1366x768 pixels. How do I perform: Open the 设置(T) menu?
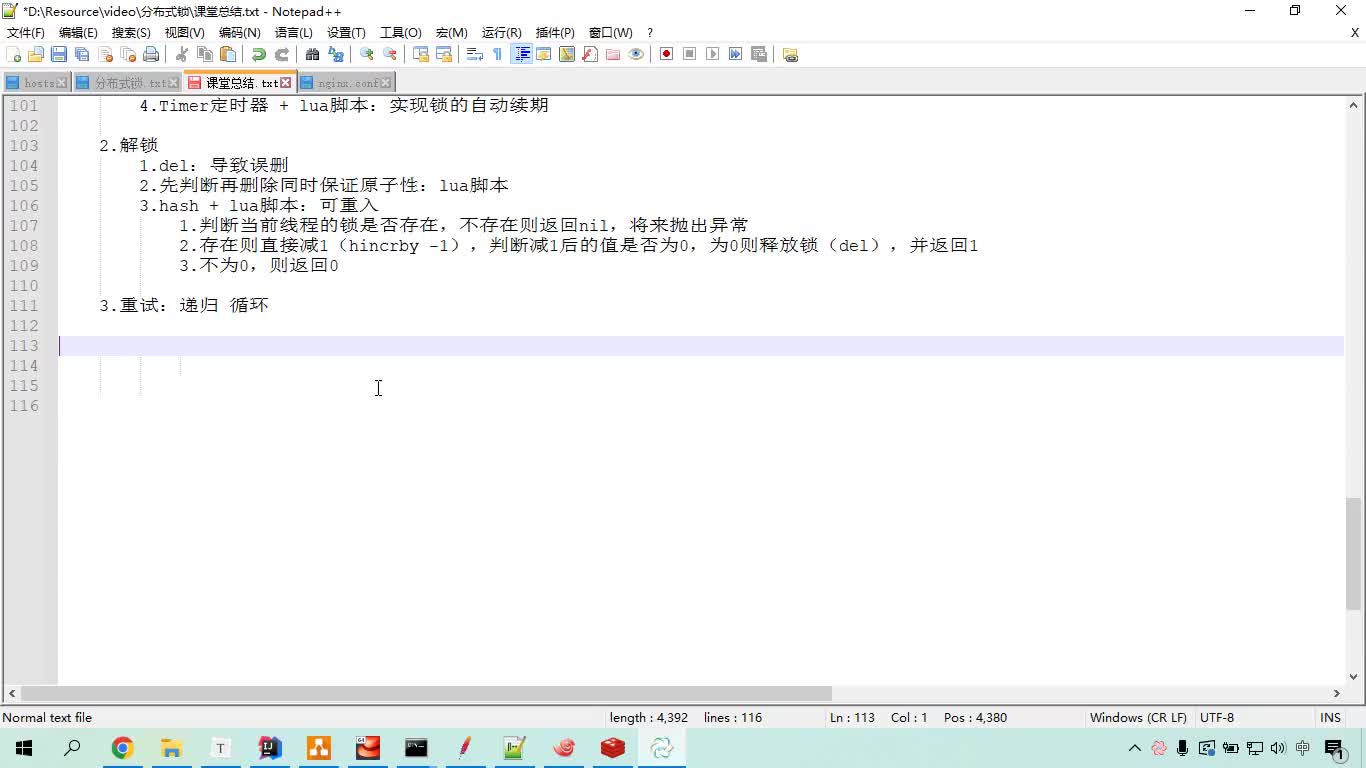[346, 33]
